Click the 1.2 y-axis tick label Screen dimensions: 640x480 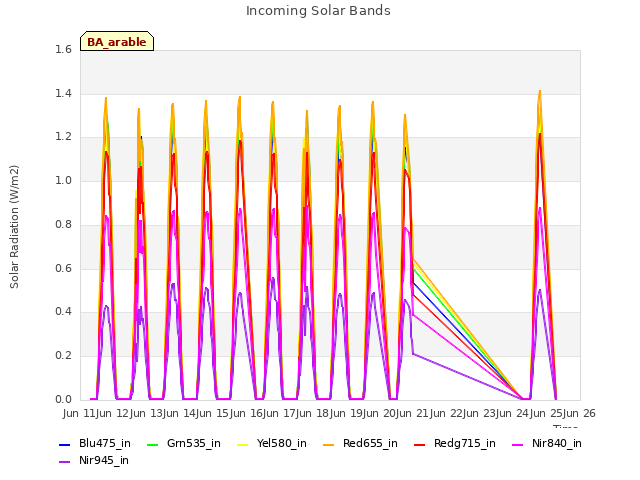pos(63,137)
